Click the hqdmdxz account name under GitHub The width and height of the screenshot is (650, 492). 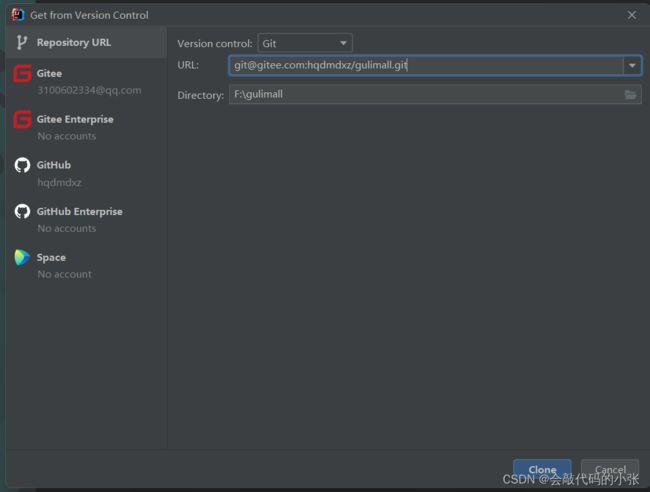(x=59, y=182)
